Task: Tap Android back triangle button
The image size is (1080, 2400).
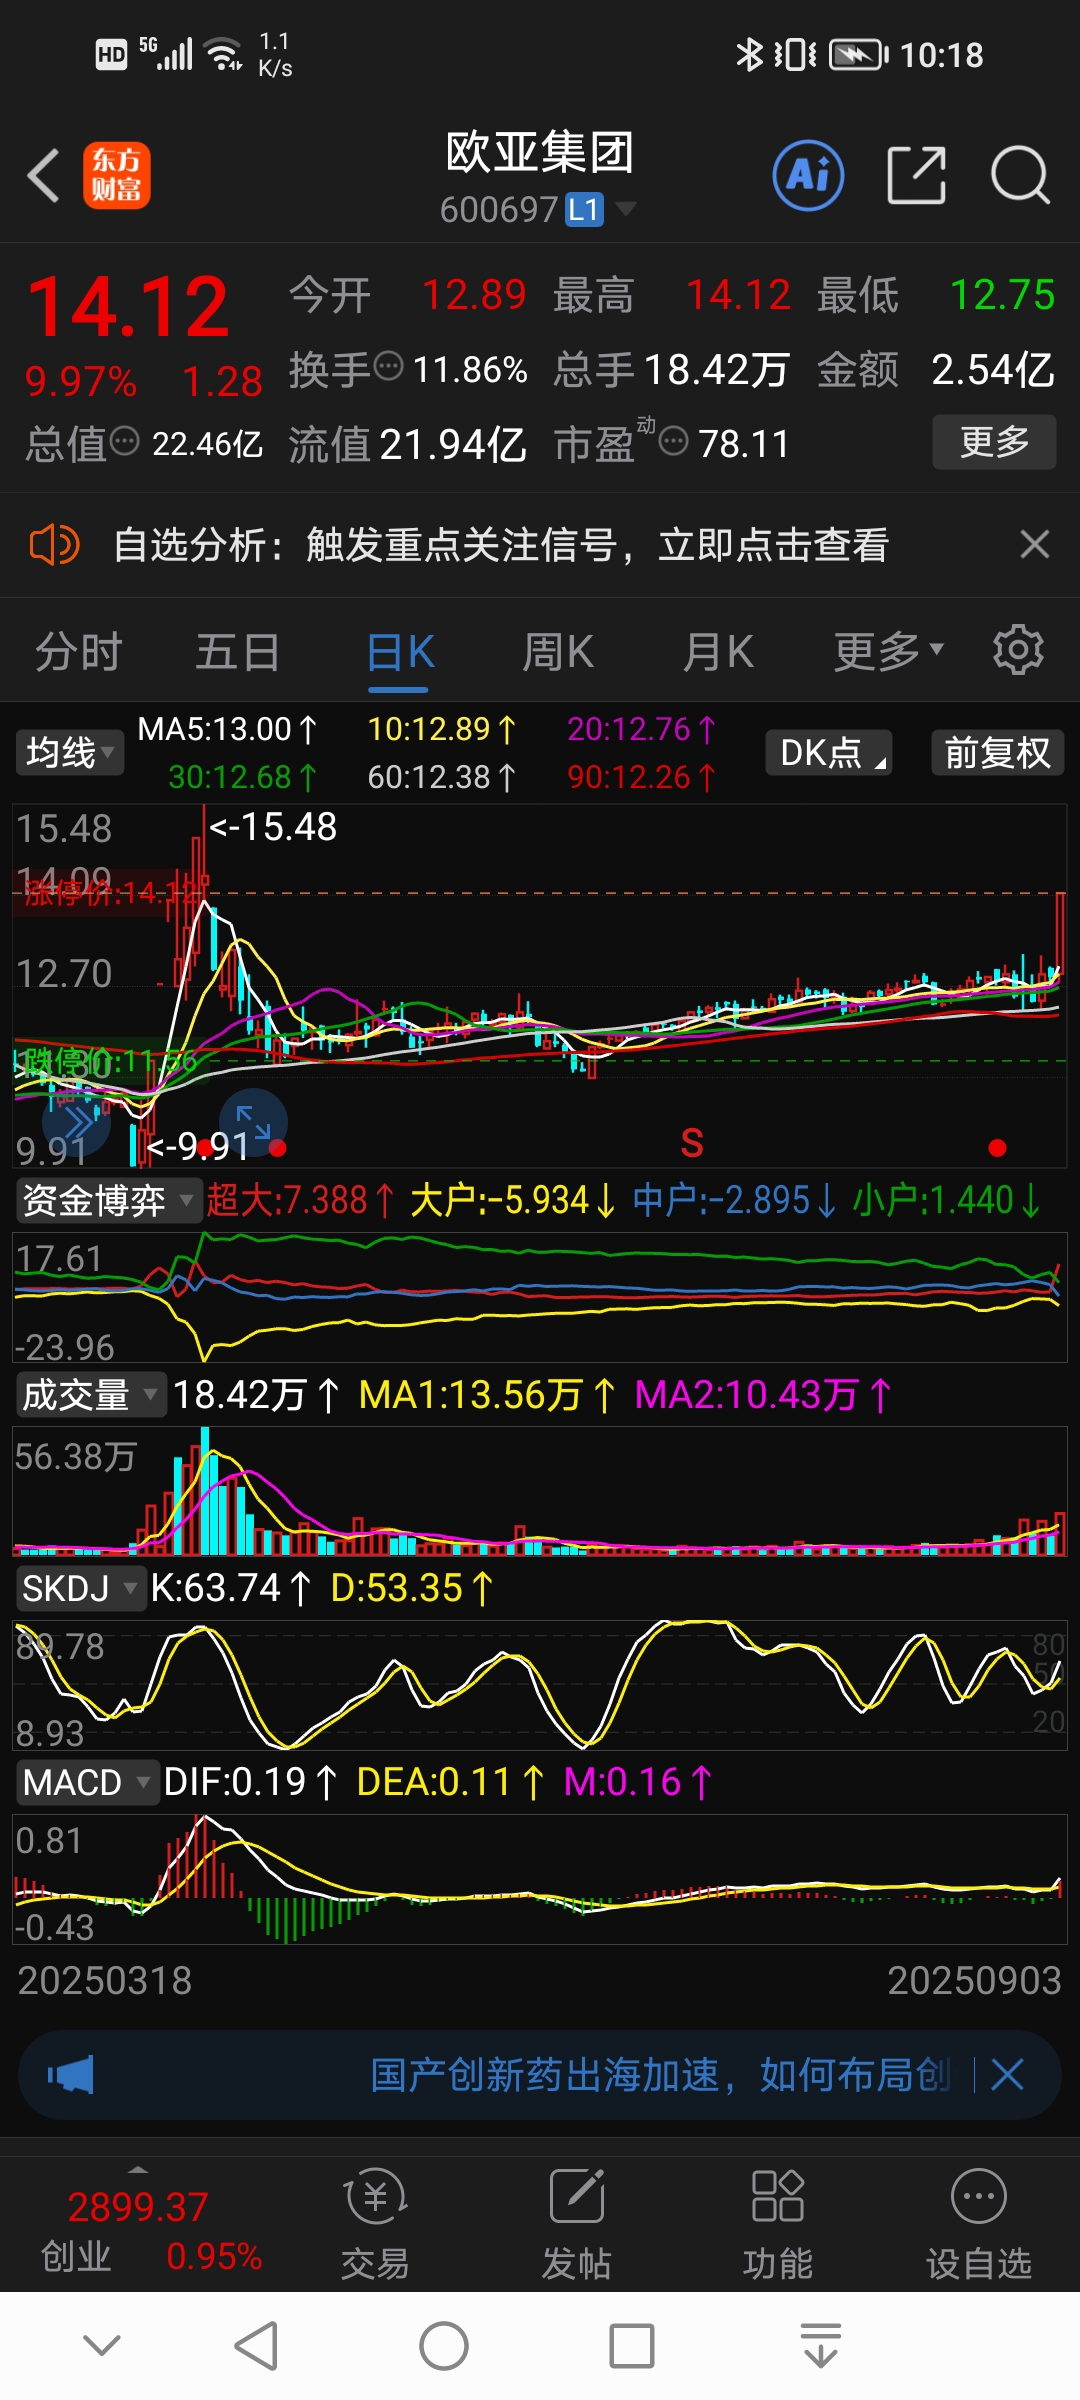Action: click(x=256, y=2346)
